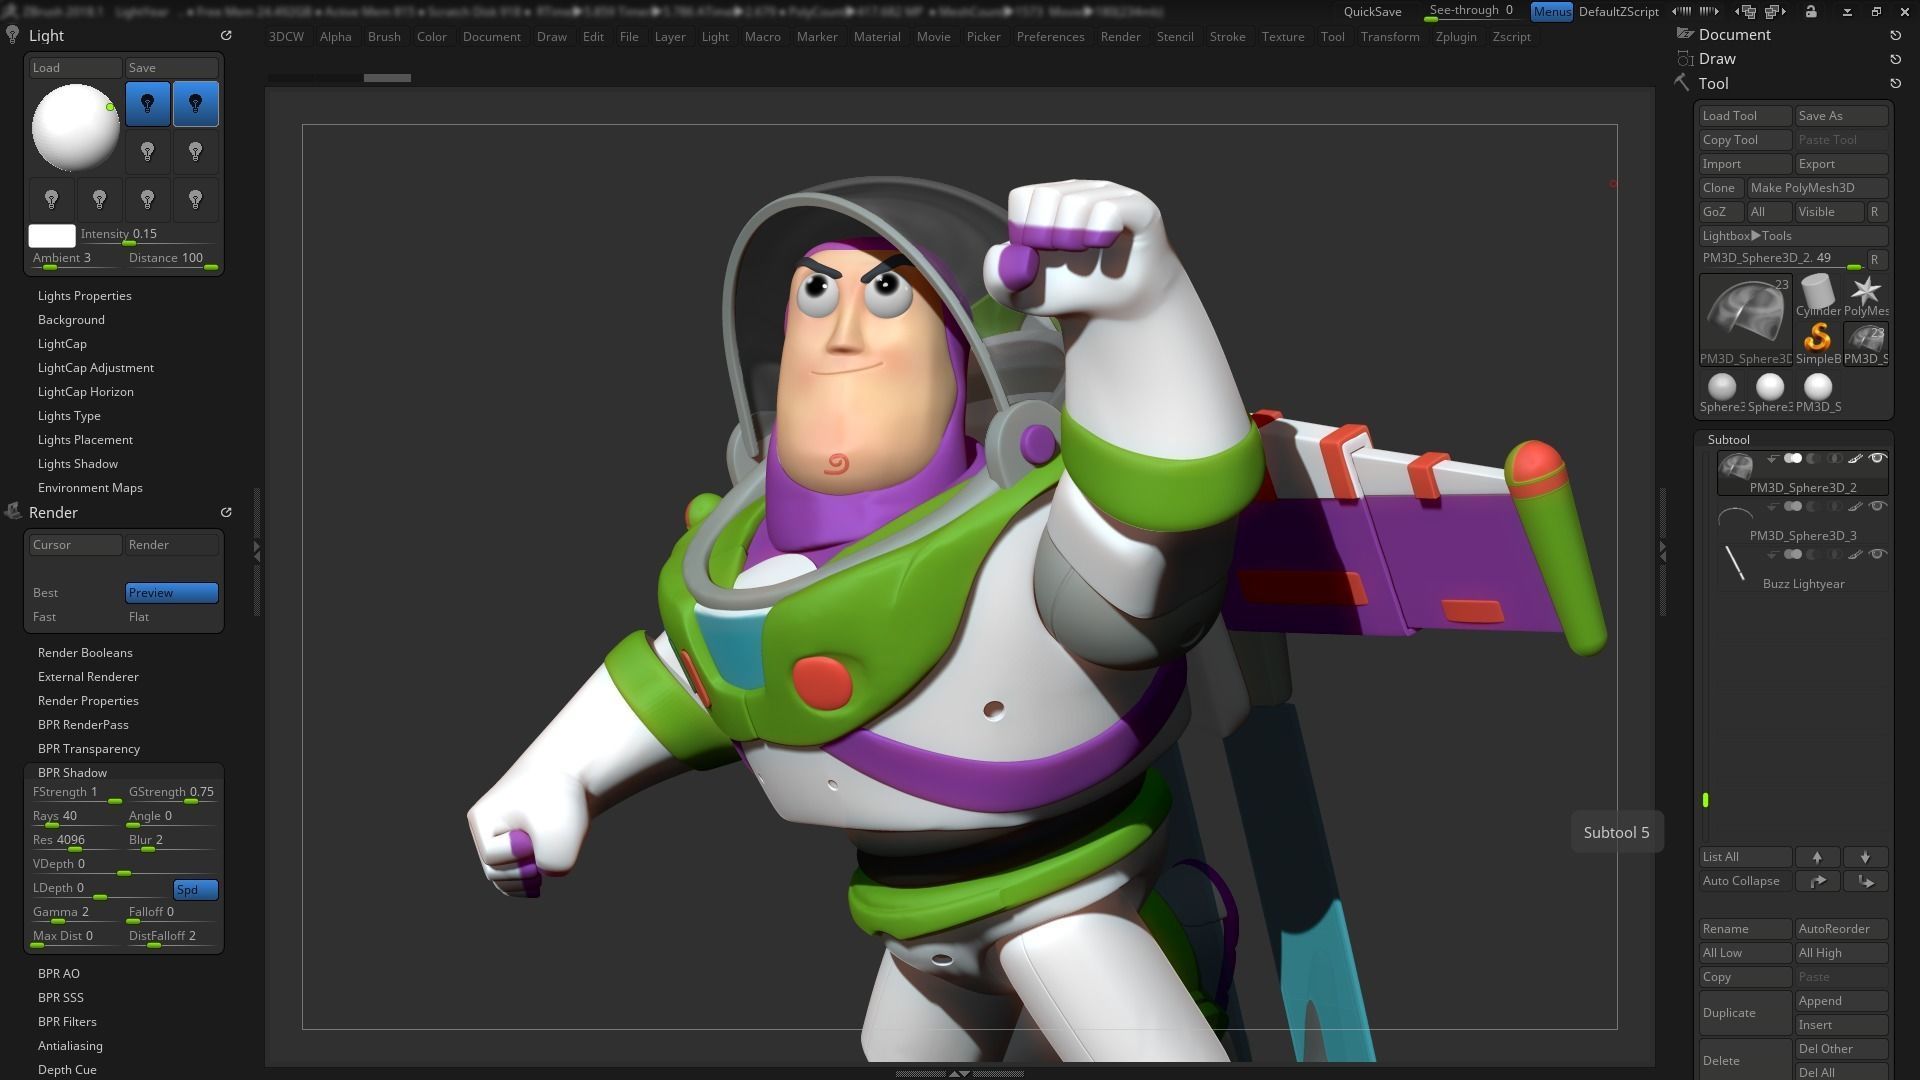1920x1080 pixels.
Task: Toggle eye visibility of PM3D_Sphere3D_3 subtool
Action: 1877,507
